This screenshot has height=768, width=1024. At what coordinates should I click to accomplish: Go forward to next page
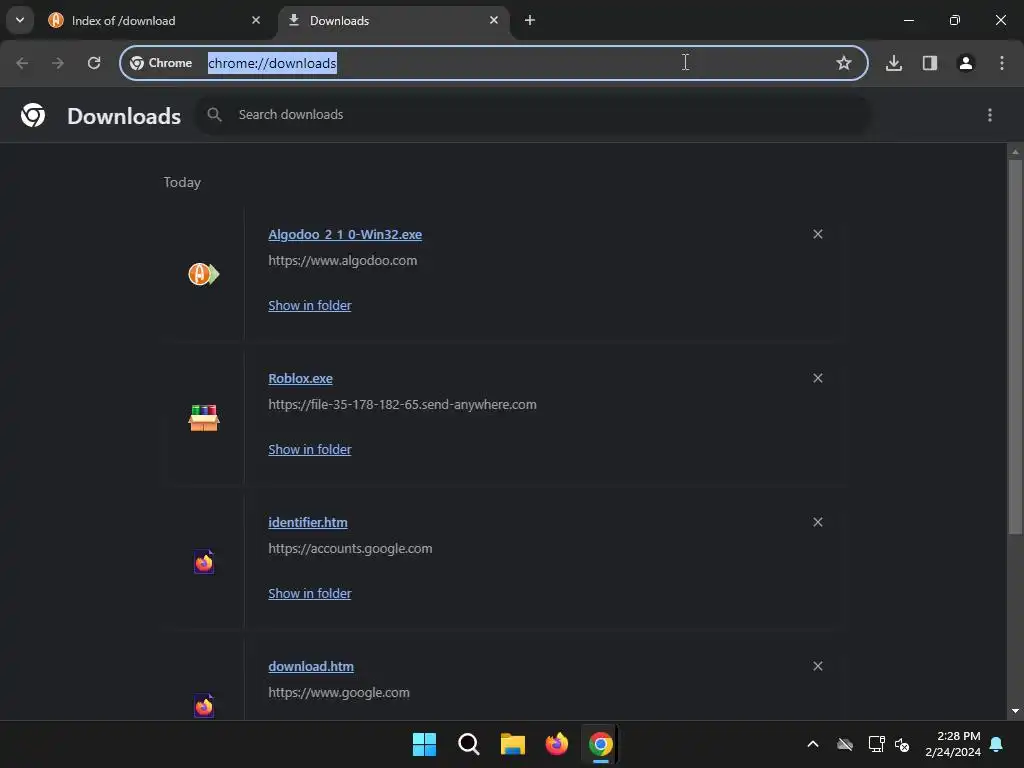[x=58, y=63]
